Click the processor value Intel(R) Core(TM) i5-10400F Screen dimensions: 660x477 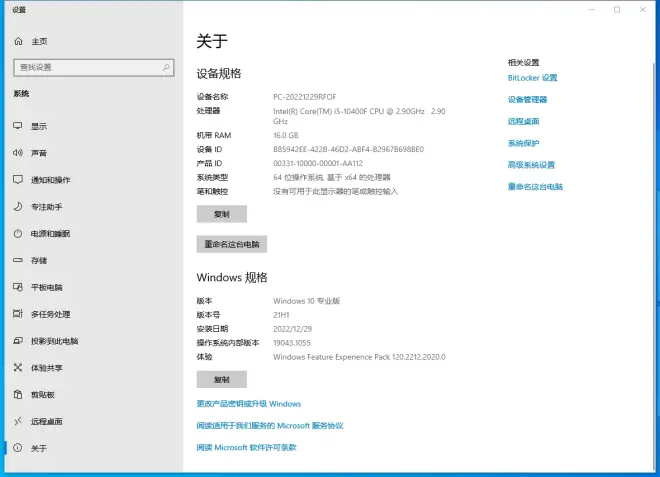point(359,116)
